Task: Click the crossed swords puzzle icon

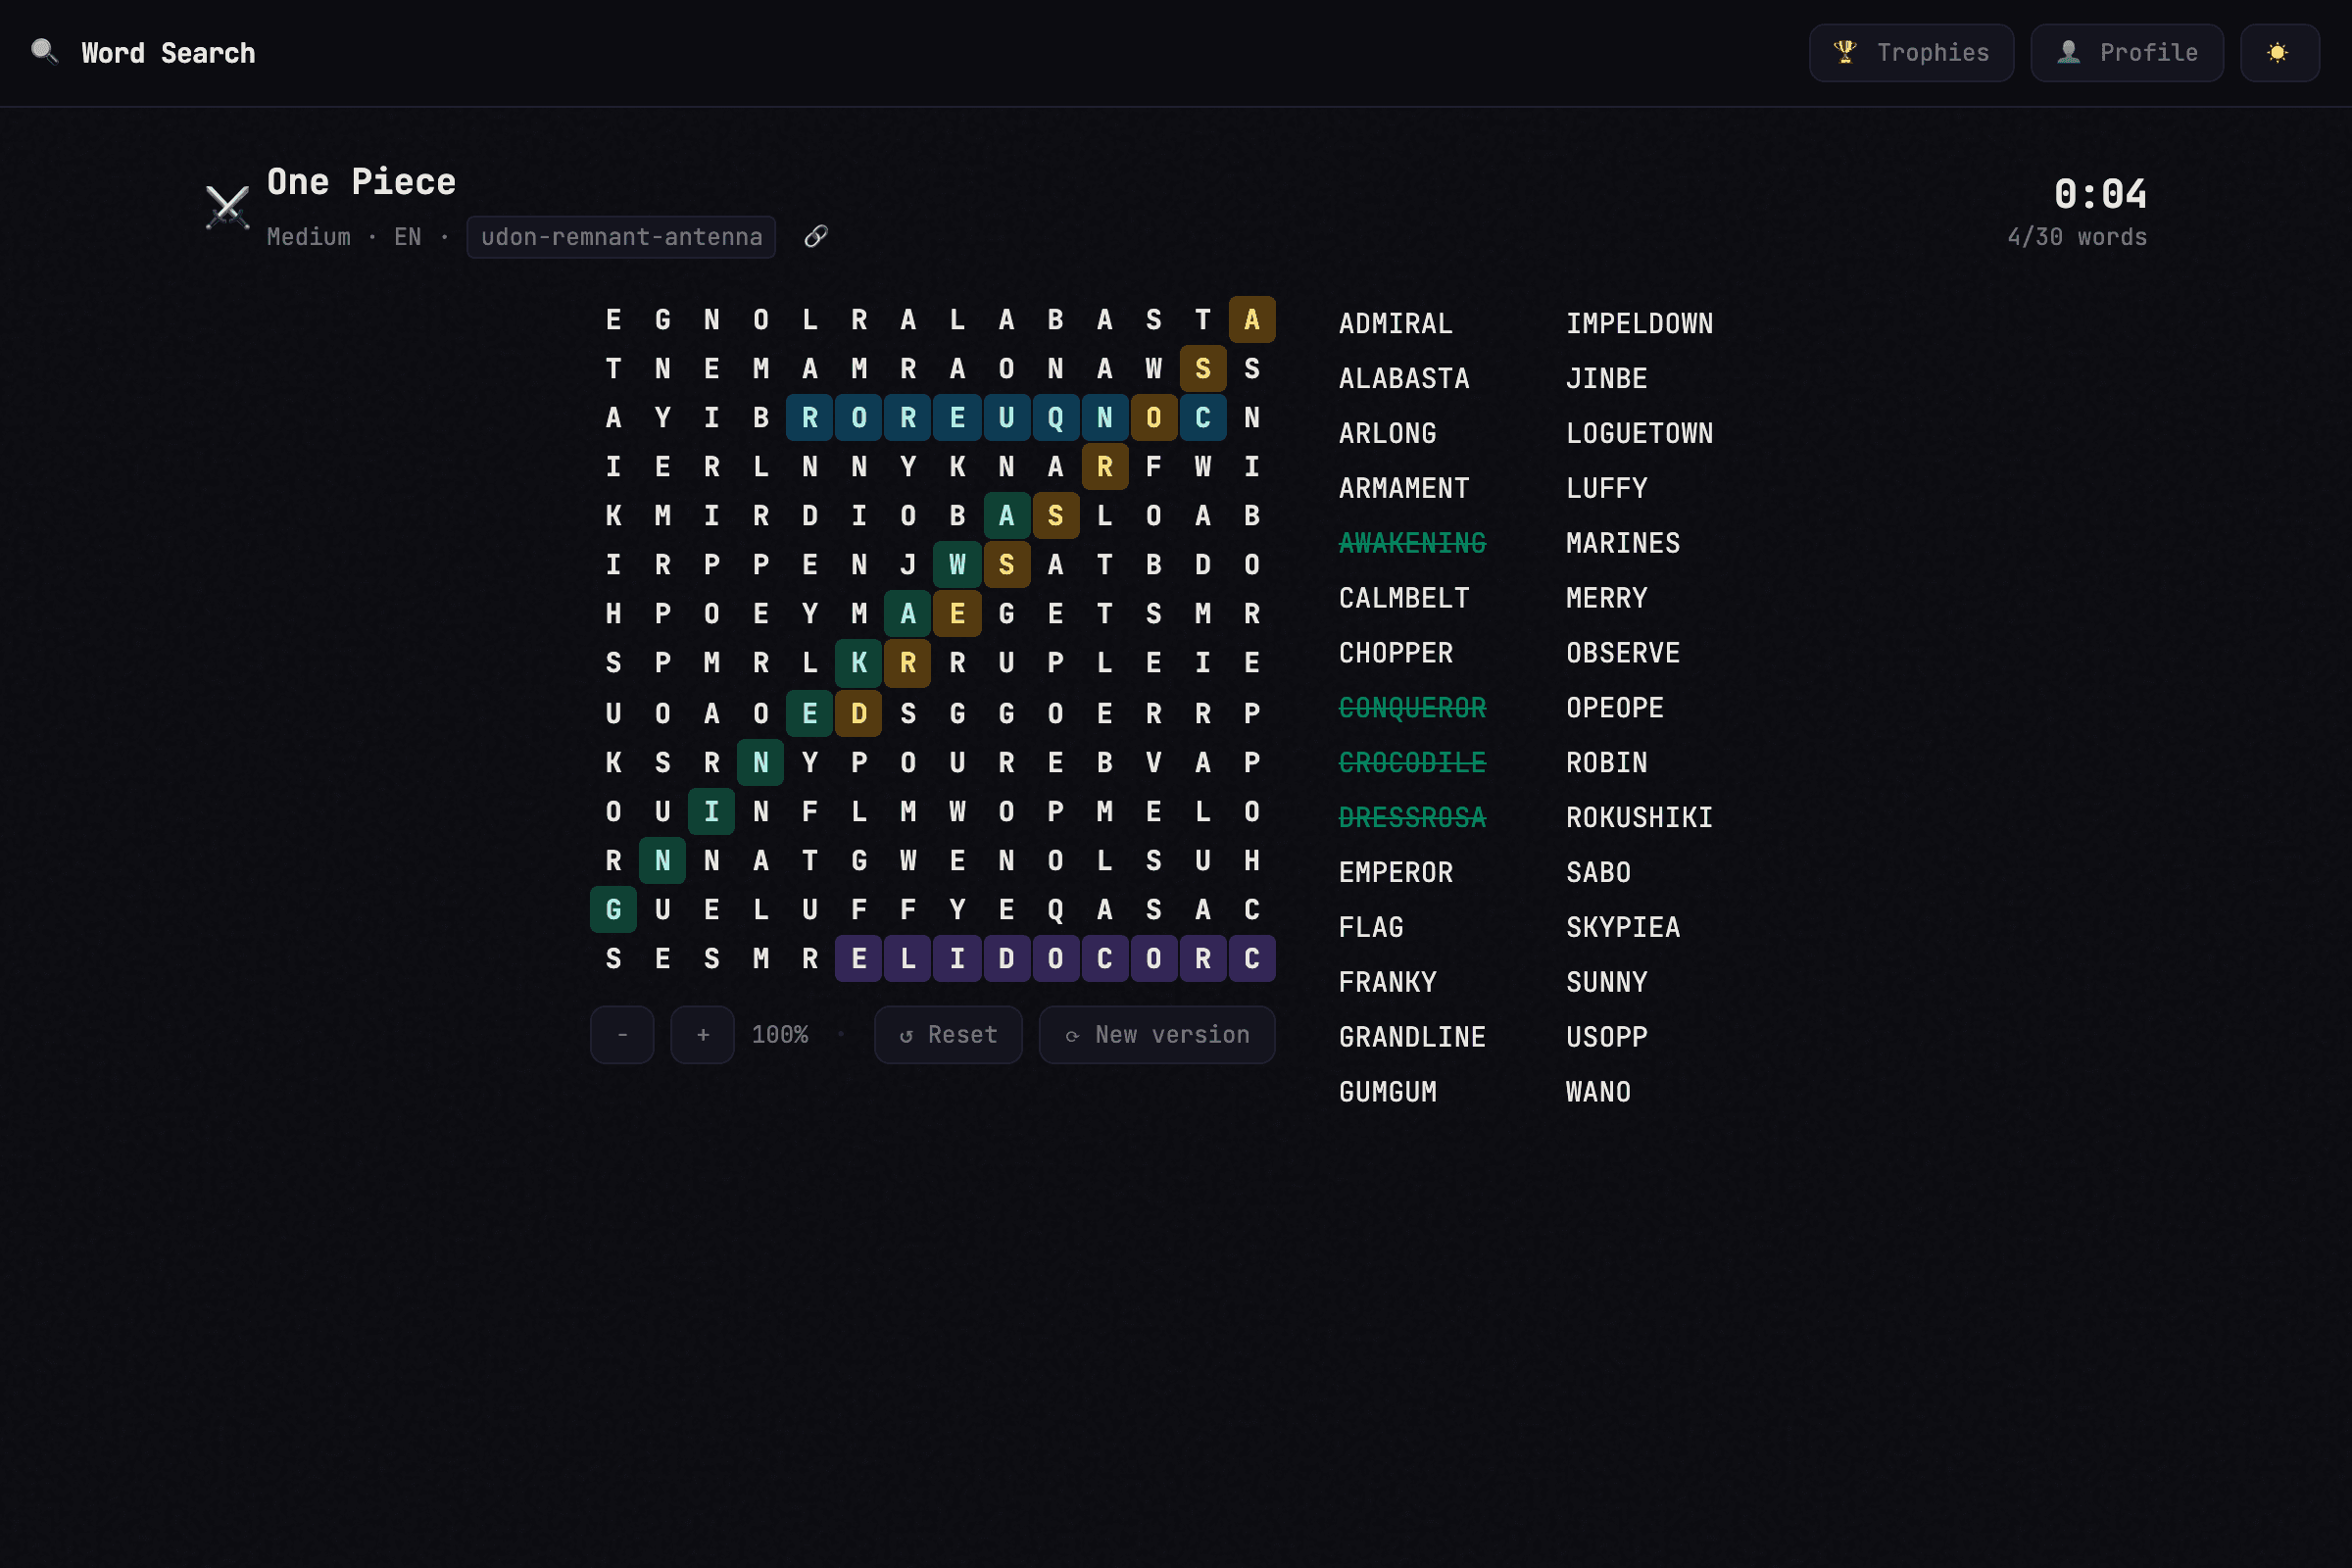Action: coord(228,207)
